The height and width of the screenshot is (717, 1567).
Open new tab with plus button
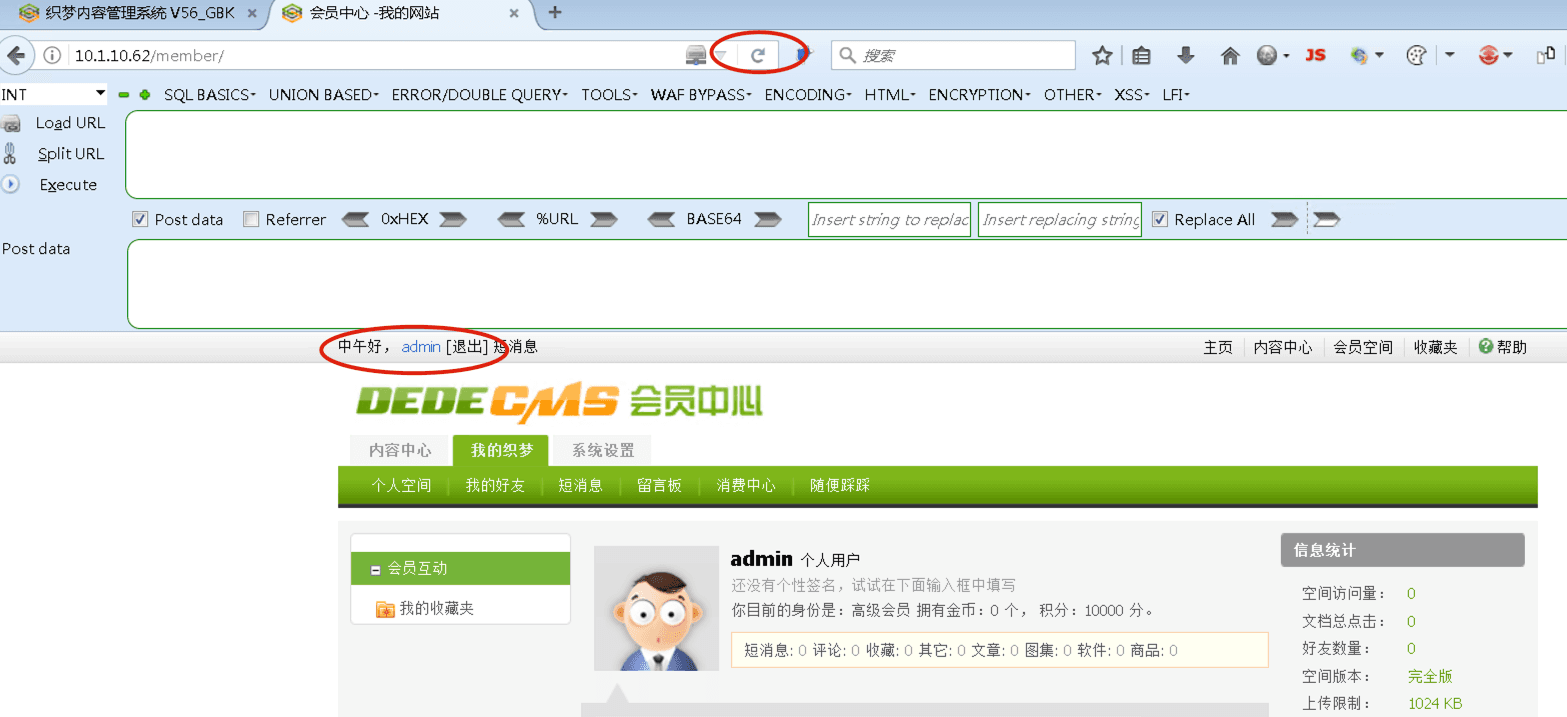555,13
